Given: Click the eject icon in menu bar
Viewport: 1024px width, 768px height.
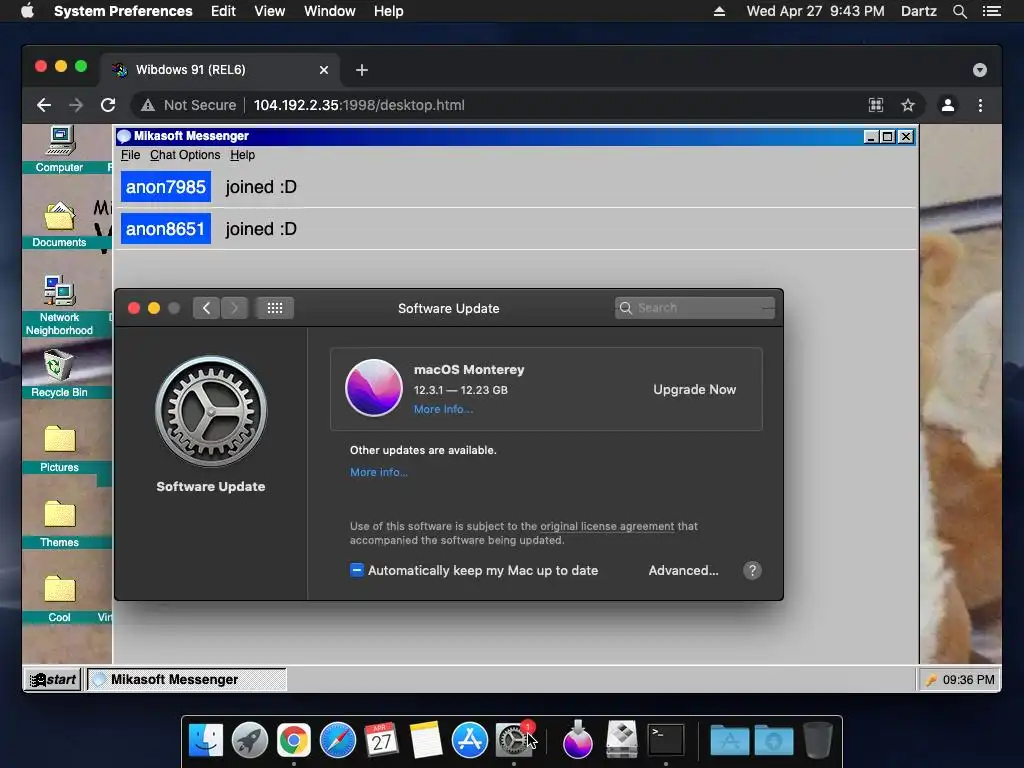Looking at the screenshot, I should (x=719, y=11).
